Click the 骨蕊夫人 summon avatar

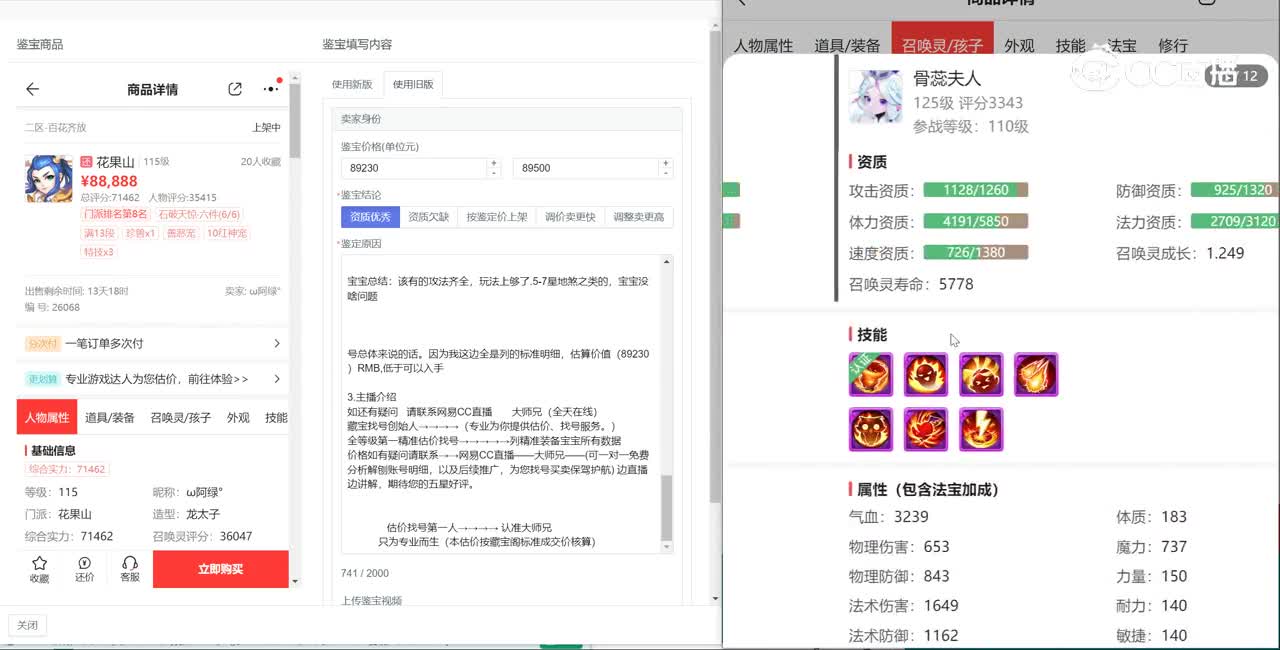[875, 98]
